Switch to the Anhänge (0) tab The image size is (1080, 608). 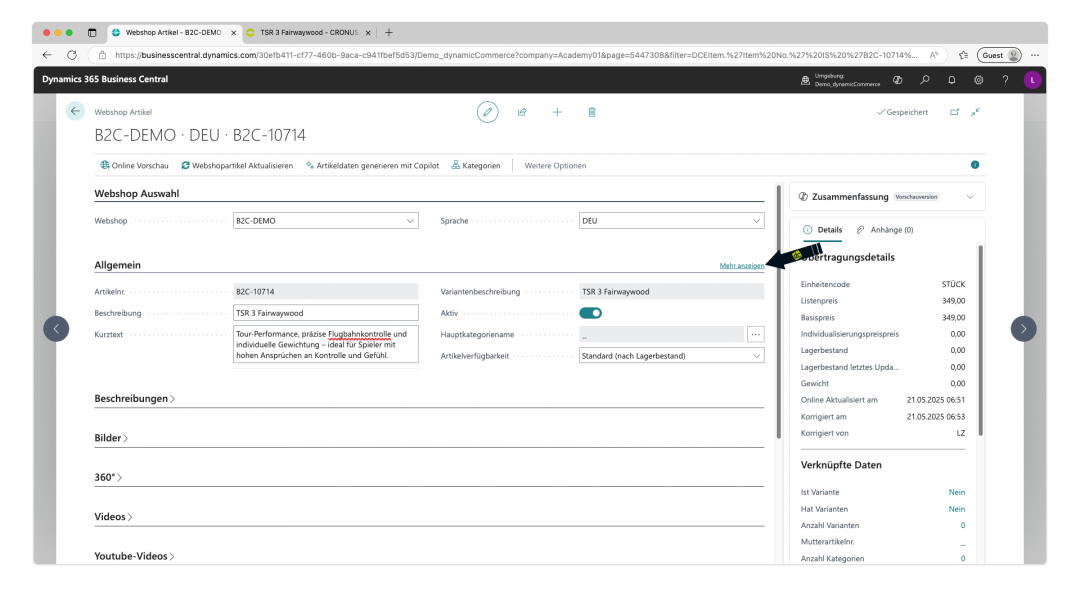(x=885, y=230)
